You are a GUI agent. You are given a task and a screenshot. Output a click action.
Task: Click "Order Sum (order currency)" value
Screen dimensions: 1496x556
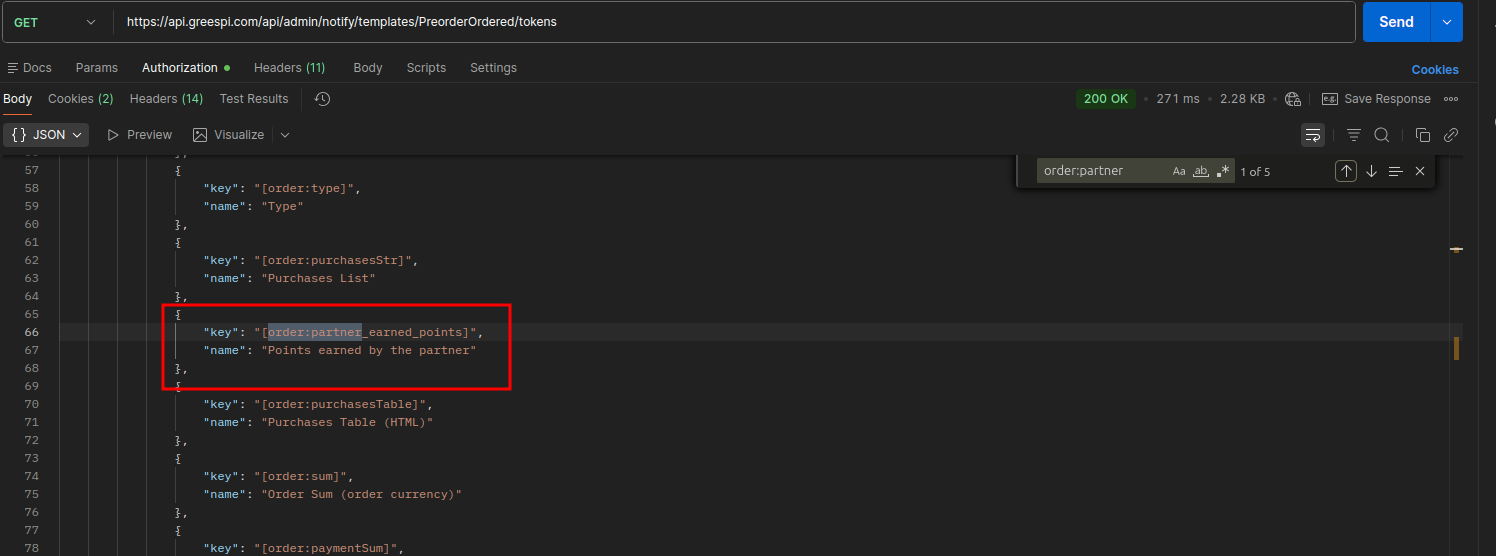(361, 494)
